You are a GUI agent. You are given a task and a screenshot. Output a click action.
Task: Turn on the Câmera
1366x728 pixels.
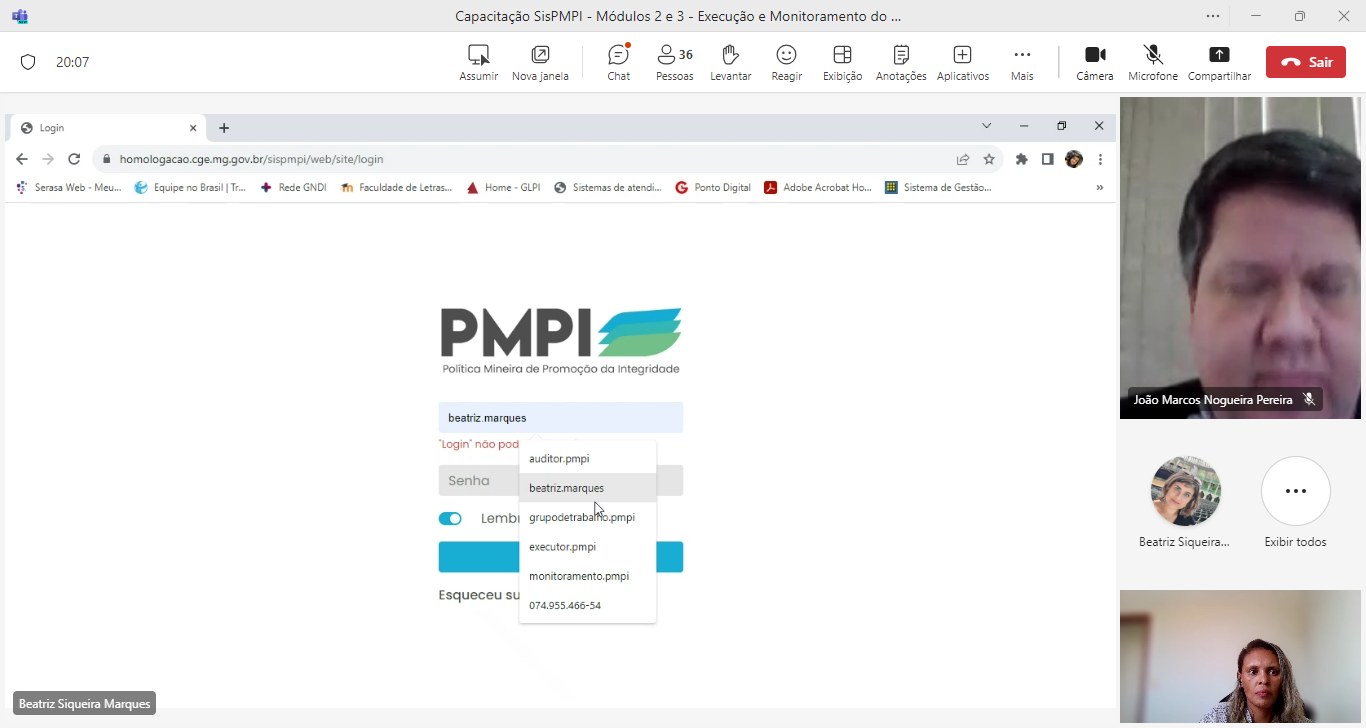[1095, 62]
